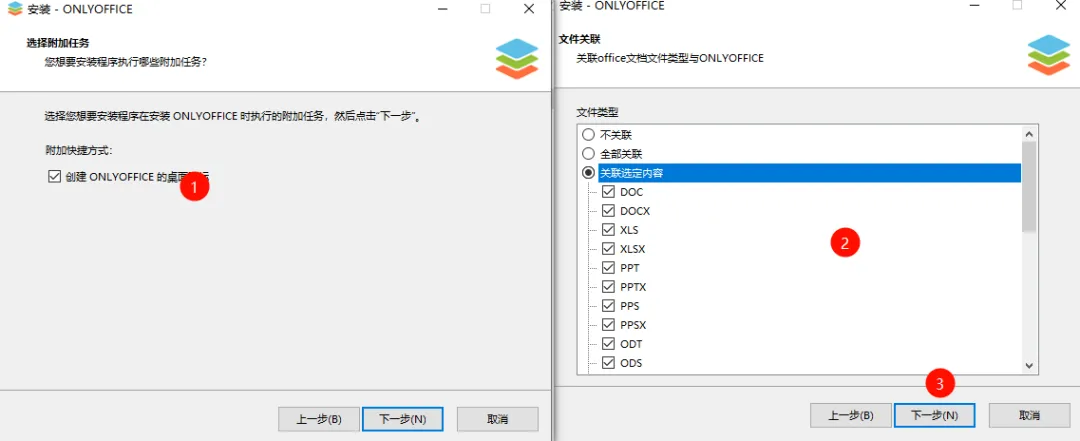
Task: Uncheck the ODT file type checkbox
Action: (608, 343)
